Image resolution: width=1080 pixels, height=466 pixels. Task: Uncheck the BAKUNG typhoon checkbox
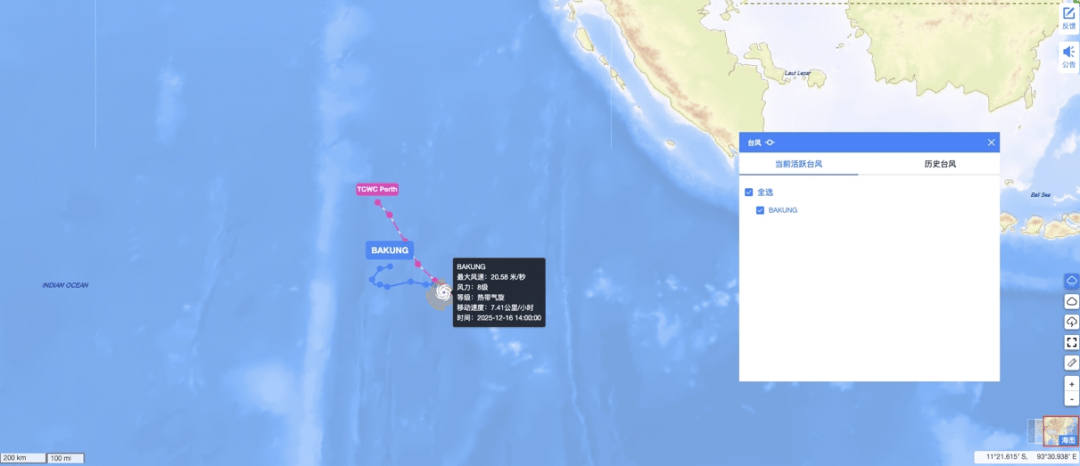(x=760, y=210)
